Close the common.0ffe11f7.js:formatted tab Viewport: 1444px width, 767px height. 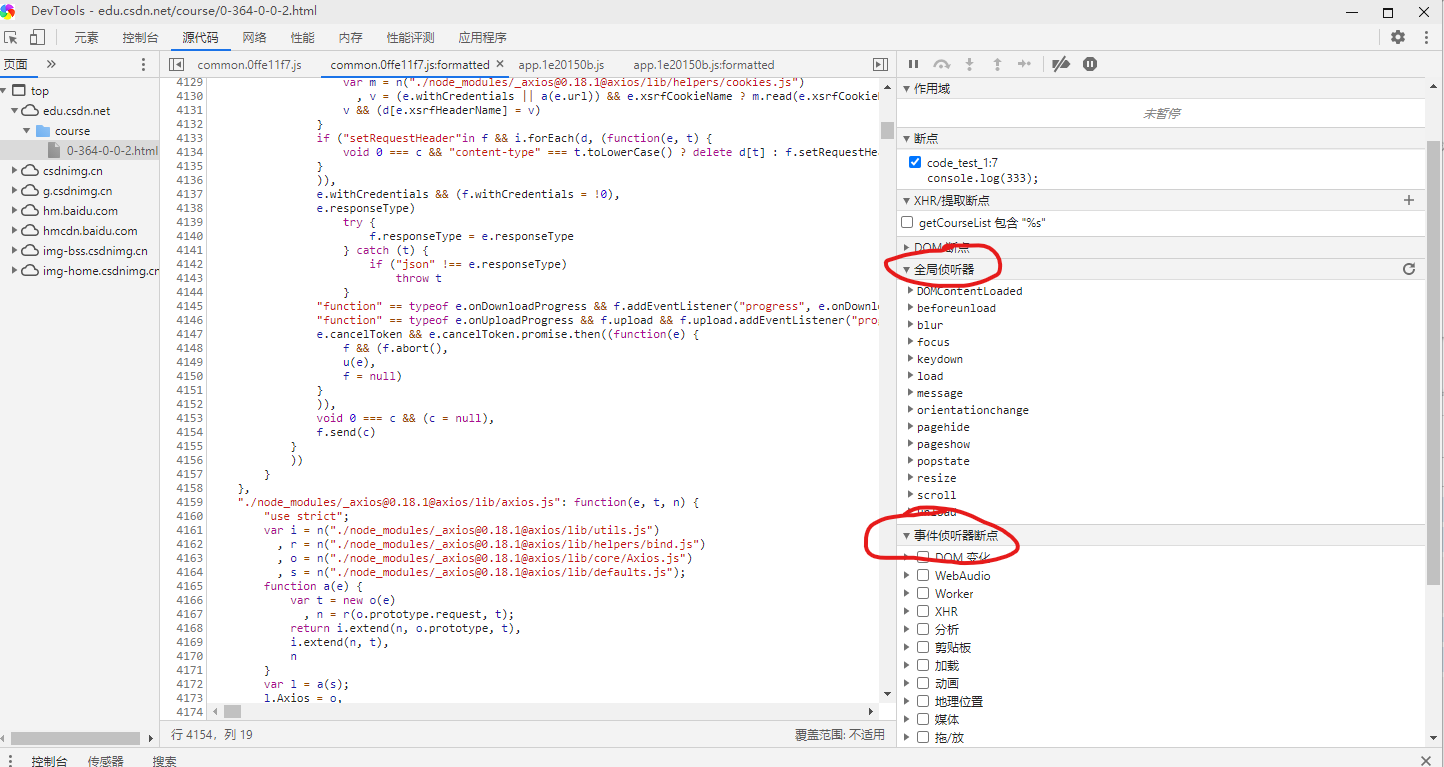click(500, 64)
